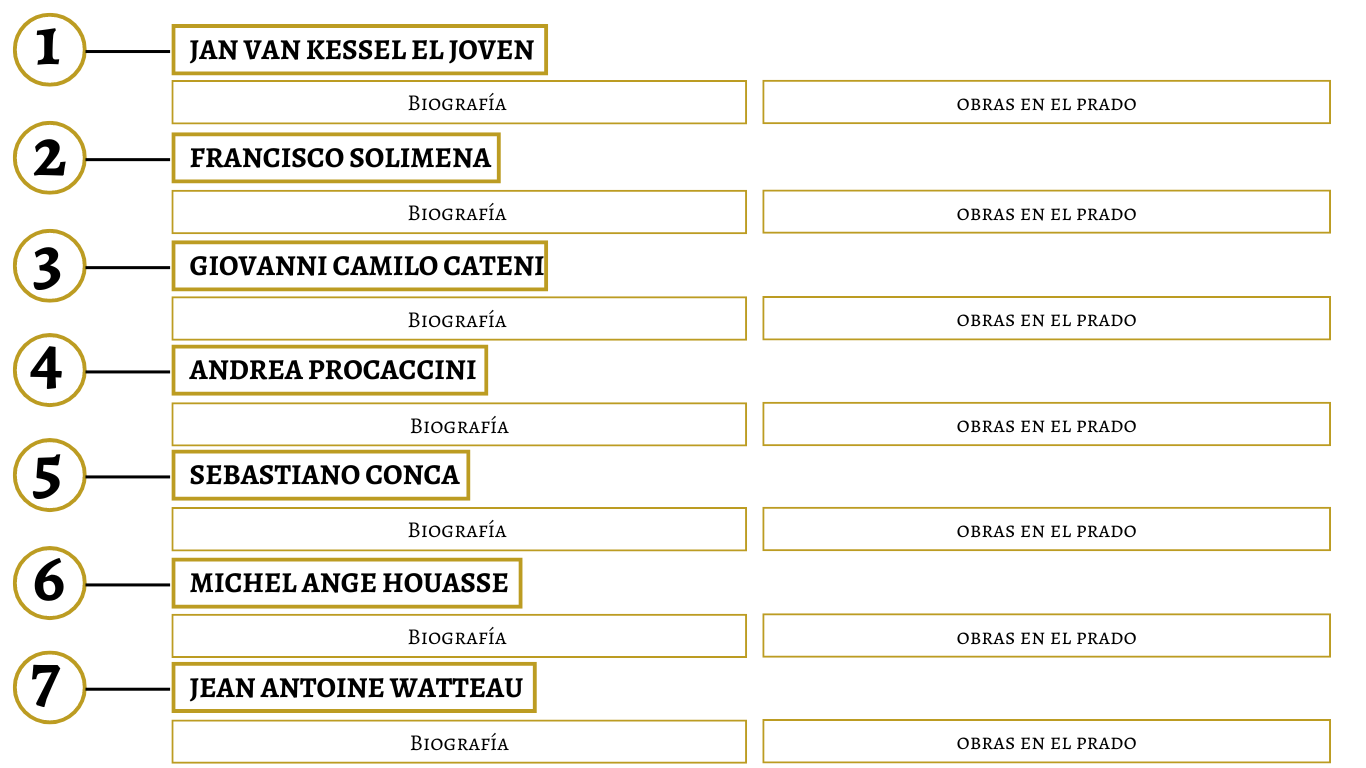
Task: Click the number 1 circle icon
Action: click(x=49, y=50)
